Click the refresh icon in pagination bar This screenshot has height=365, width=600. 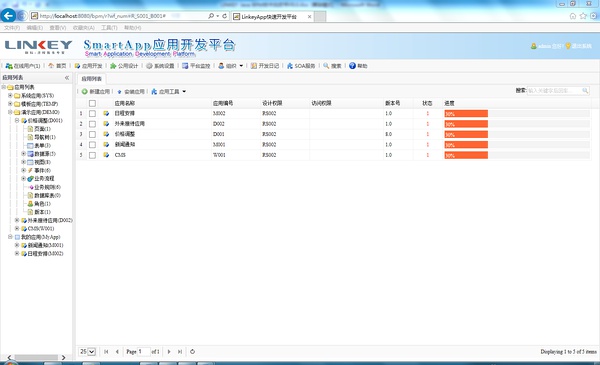[x=192, y=351]
